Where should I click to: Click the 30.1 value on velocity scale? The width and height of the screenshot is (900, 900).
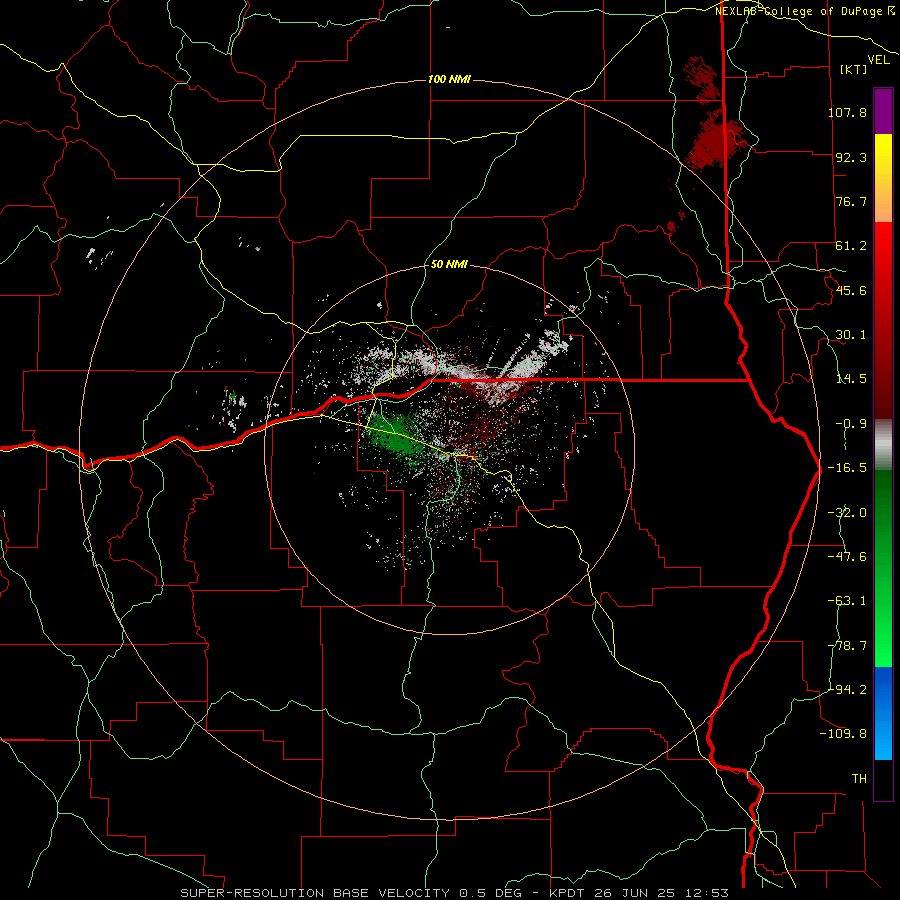(x=851, y=335)
